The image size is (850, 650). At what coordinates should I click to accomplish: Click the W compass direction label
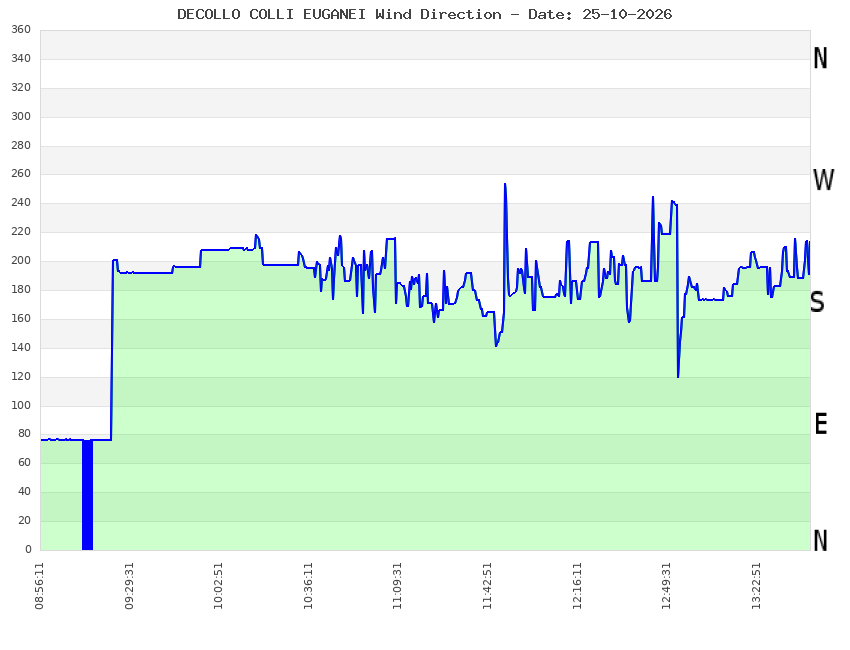coord(823,180)
